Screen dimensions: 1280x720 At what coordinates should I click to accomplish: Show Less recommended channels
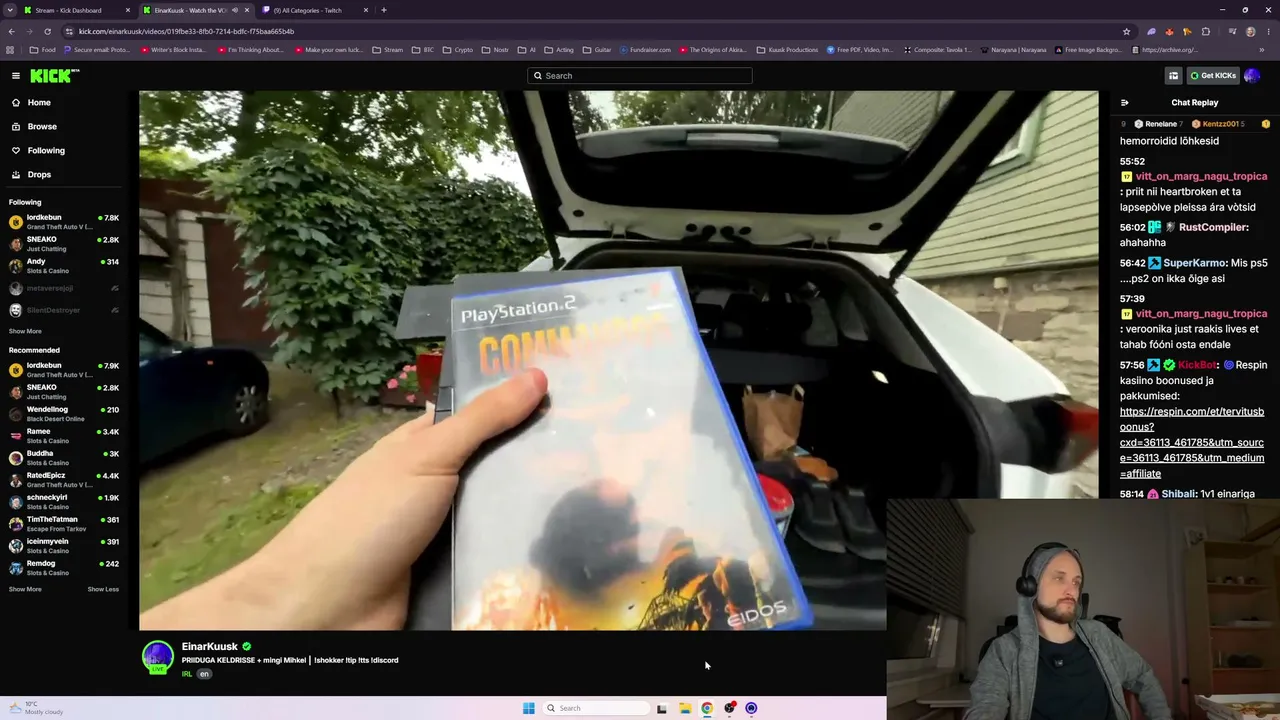103,590
